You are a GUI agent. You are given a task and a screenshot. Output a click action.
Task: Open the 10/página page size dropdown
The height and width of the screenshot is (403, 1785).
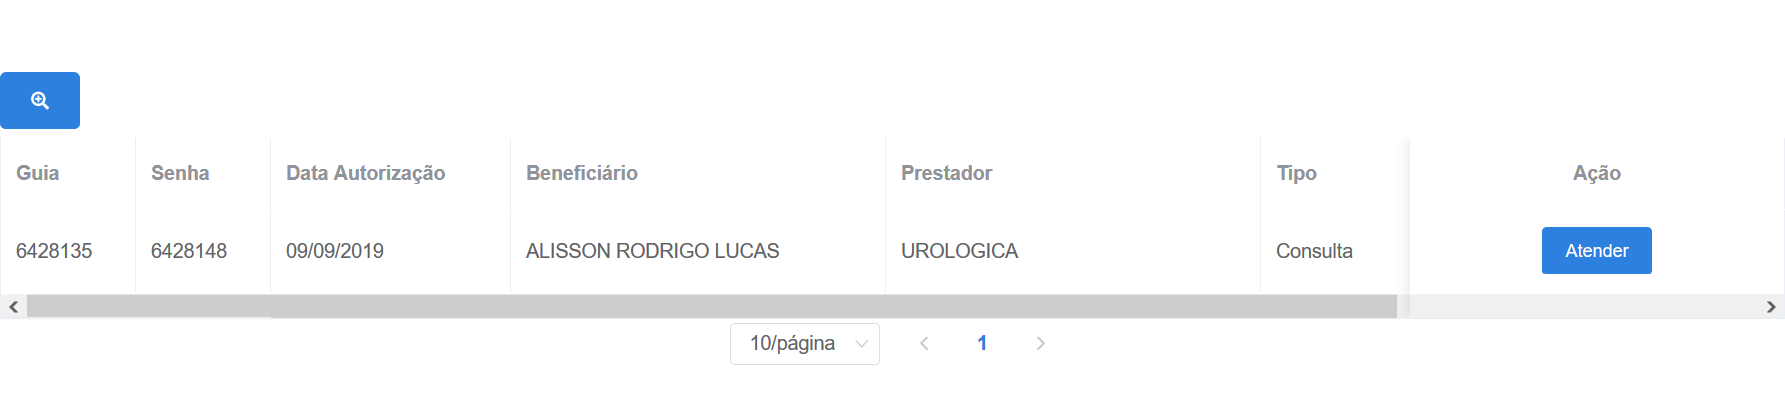[805, 344]
